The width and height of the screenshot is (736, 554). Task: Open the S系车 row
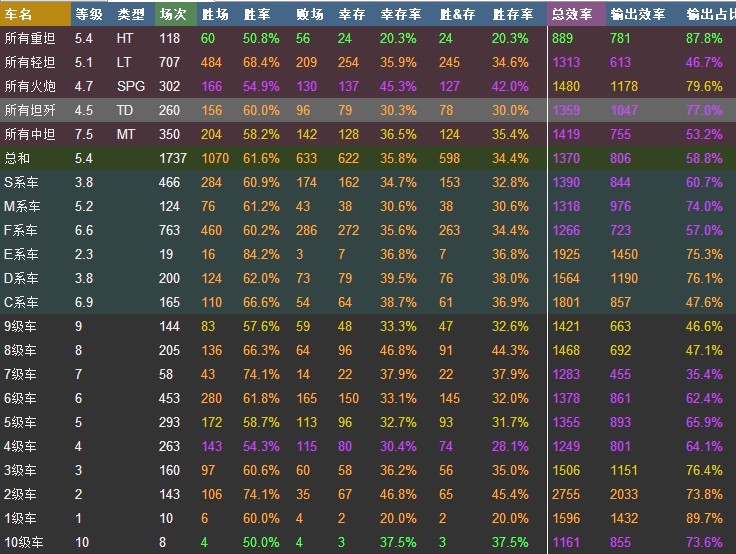(x=23, y=182)
